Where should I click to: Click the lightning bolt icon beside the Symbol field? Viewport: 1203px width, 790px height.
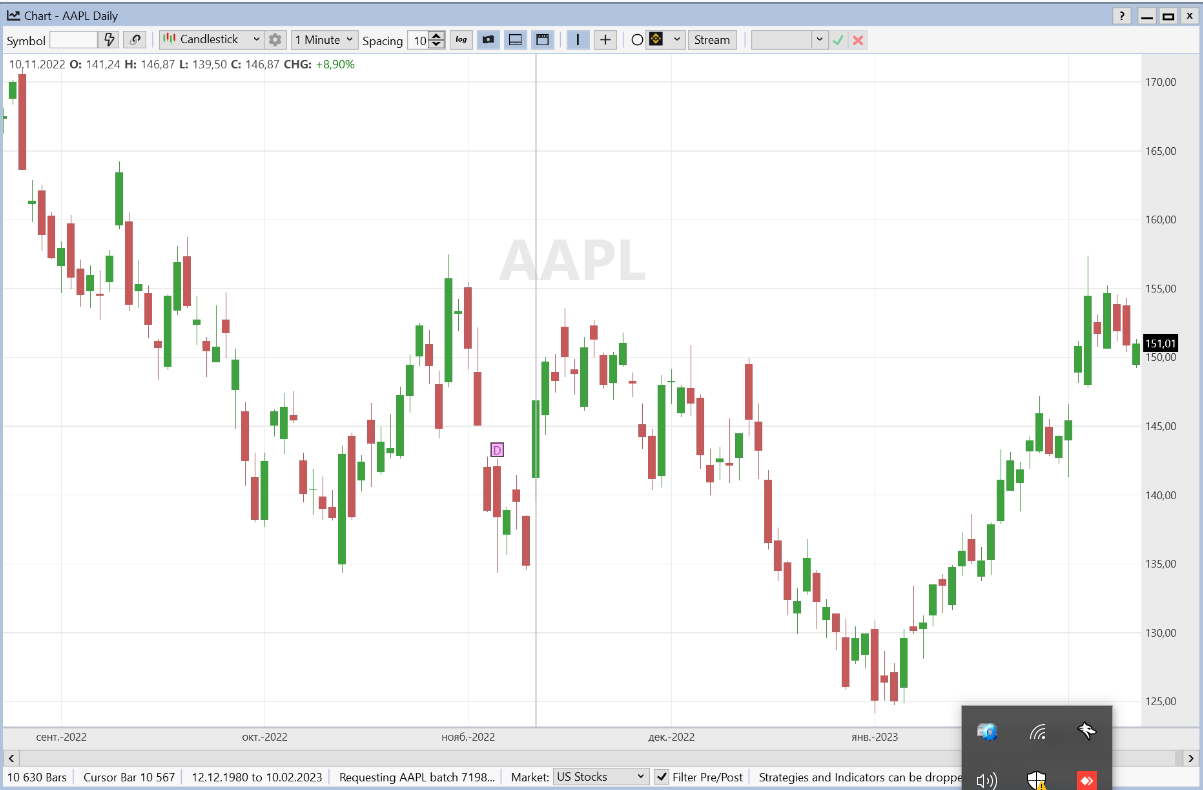pos(110,40)
